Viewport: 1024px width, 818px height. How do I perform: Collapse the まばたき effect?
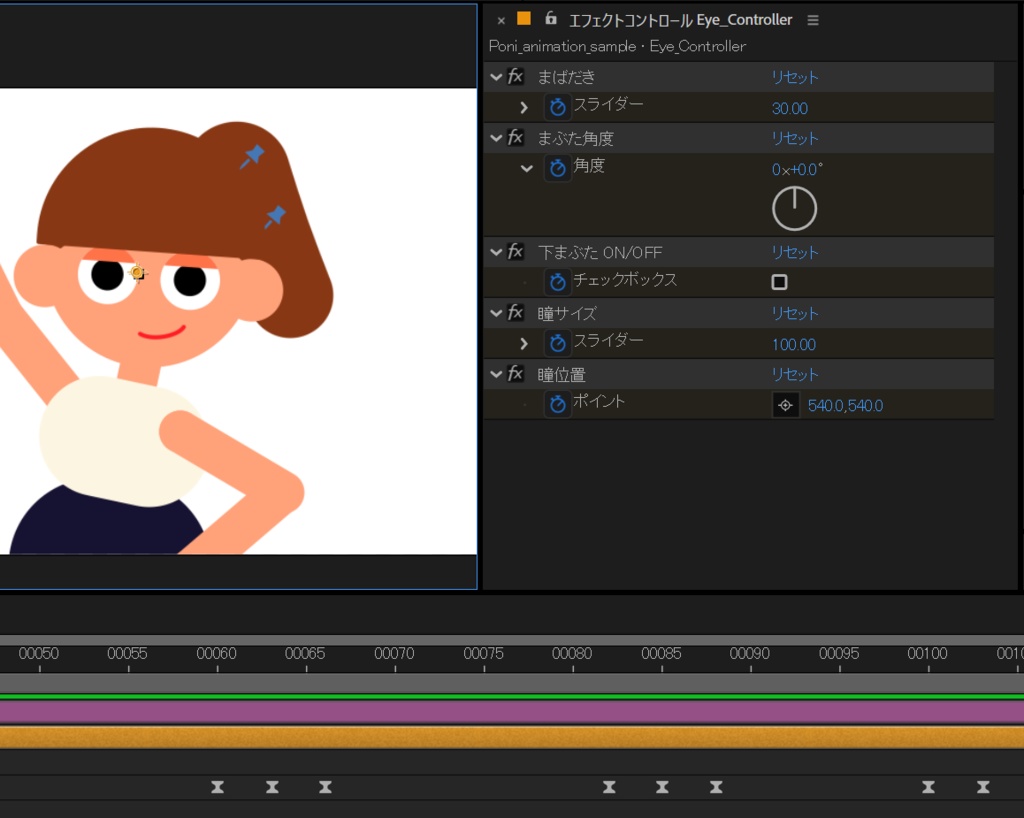click(494, 76)
